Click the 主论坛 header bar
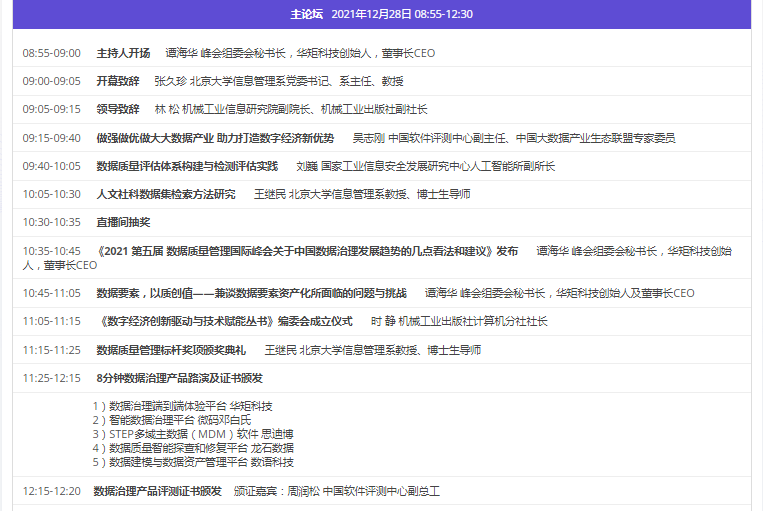Image resolution: width=763 pixels, height=511 pixels. click(381, 14)
